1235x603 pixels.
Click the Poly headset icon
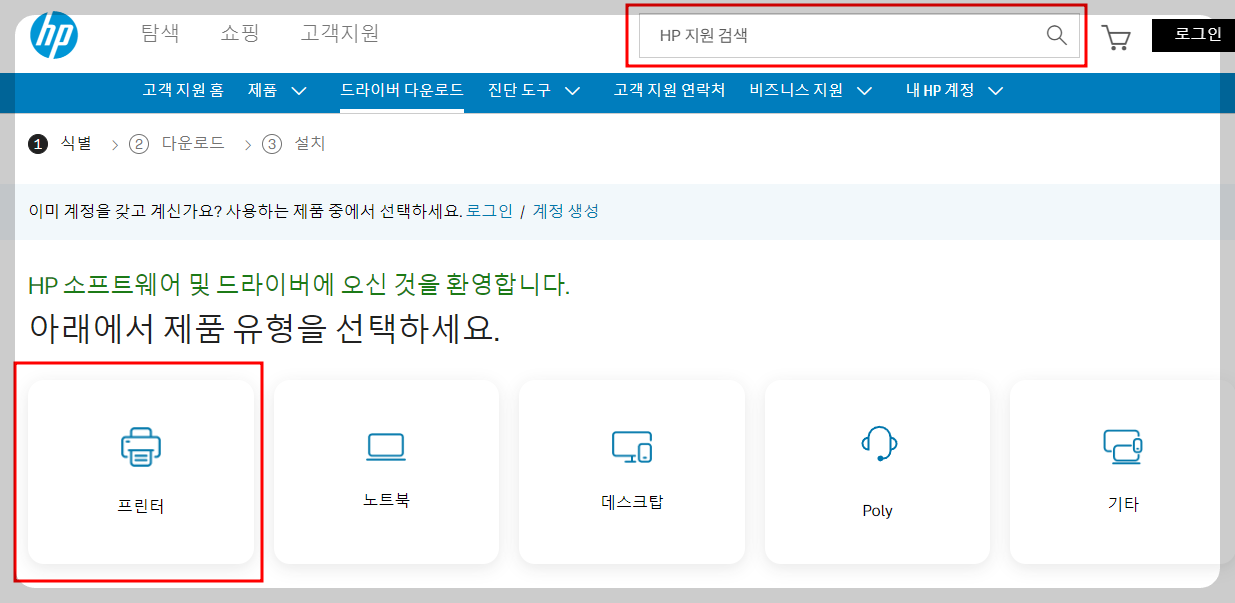(877, 445)
